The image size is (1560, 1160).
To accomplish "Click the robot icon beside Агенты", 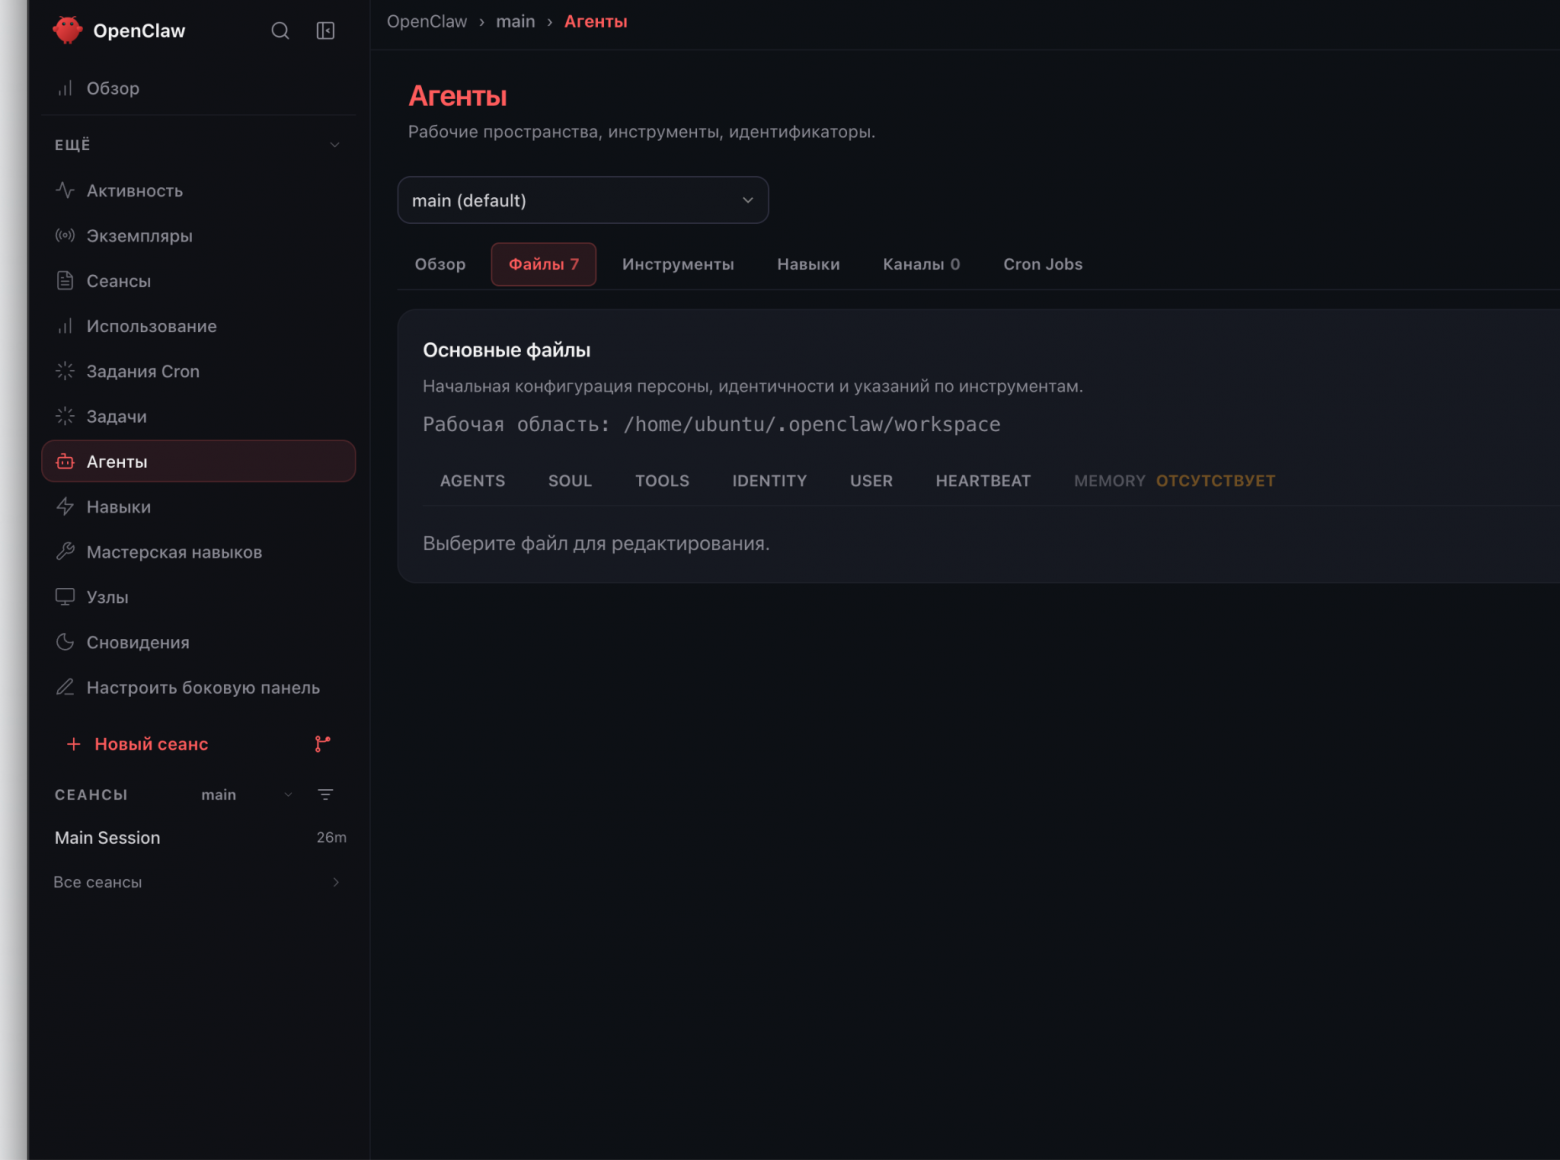I will pos(65,461).
